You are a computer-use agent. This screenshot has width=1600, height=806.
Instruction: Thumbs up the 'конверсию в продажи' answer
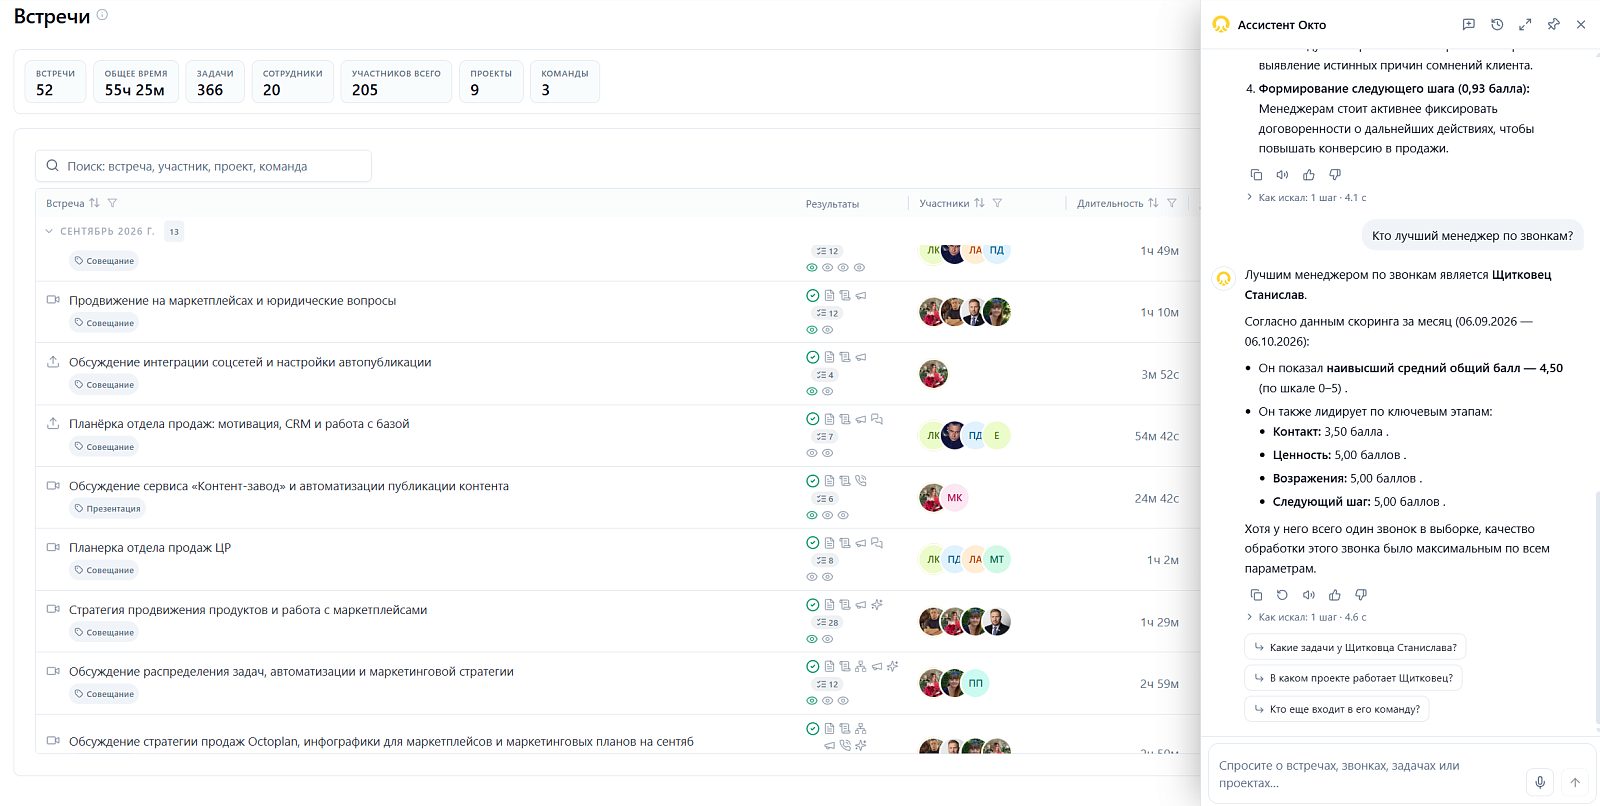point(1308,175)
